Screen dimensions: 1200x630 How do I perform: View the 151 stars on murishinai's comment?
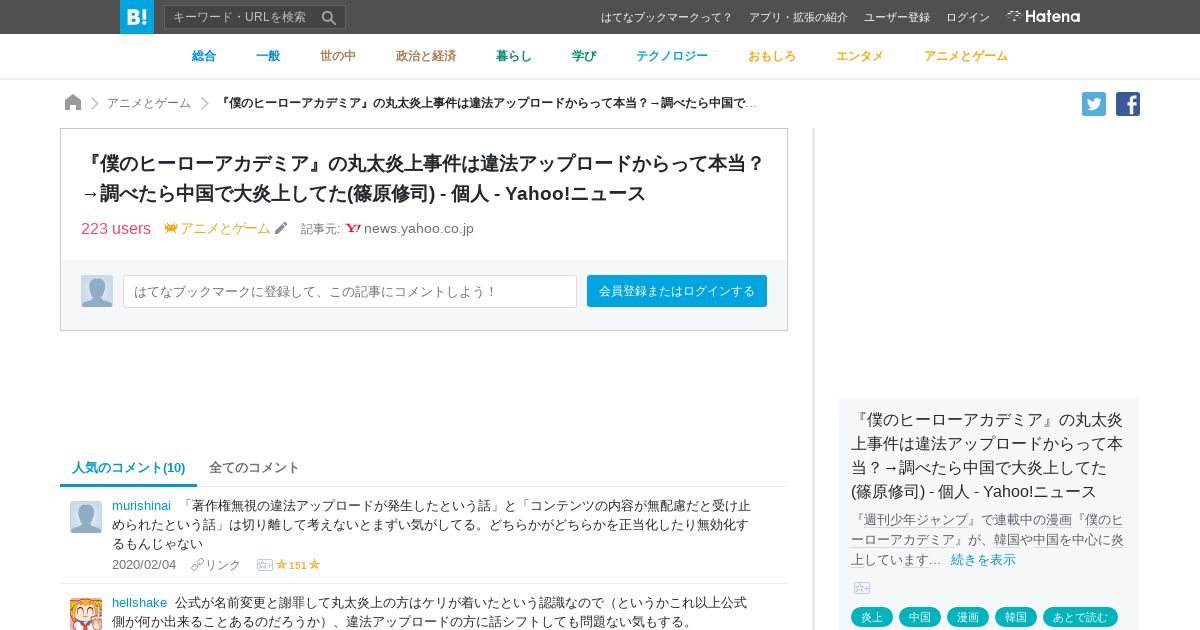coord(298,565)
